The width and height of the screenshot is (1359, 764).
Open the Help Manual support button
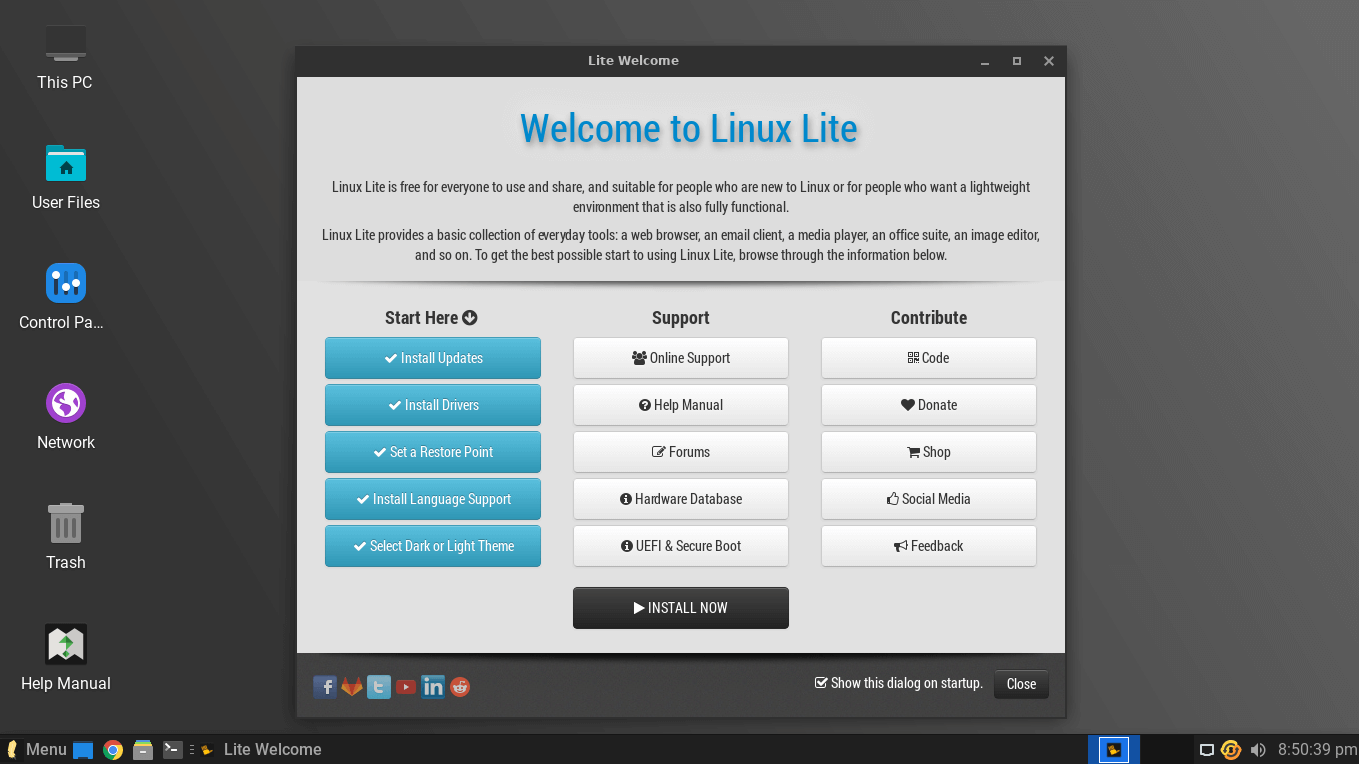[x=681, y=405]
